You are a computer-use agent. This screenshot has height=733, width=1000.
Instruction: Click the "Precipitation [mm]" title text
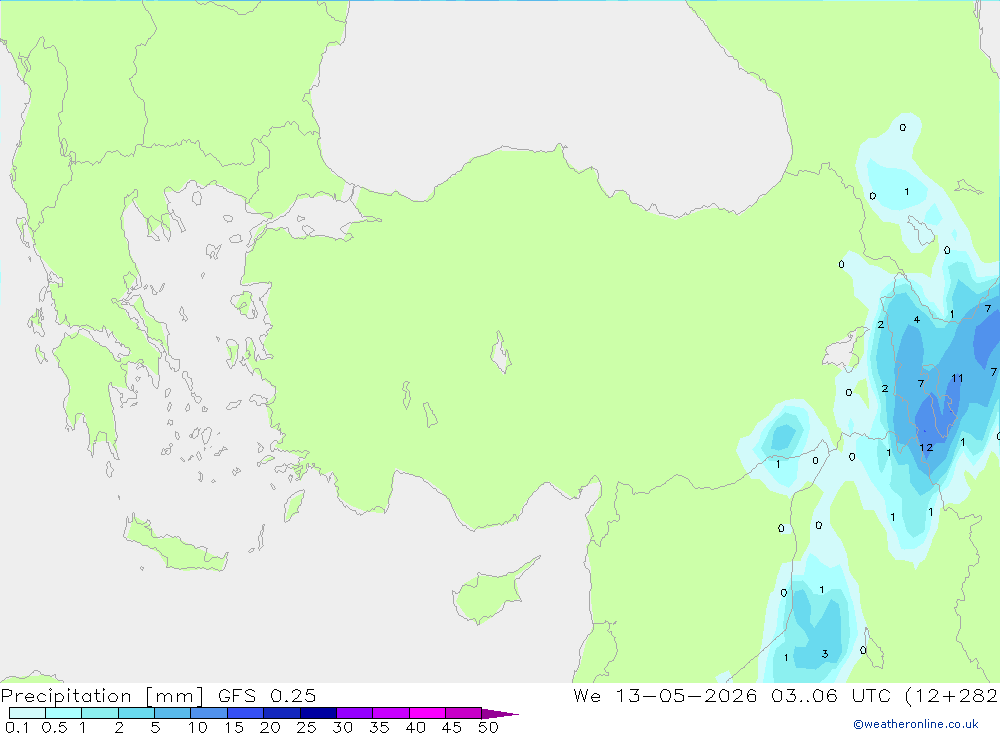click(102, 696)
